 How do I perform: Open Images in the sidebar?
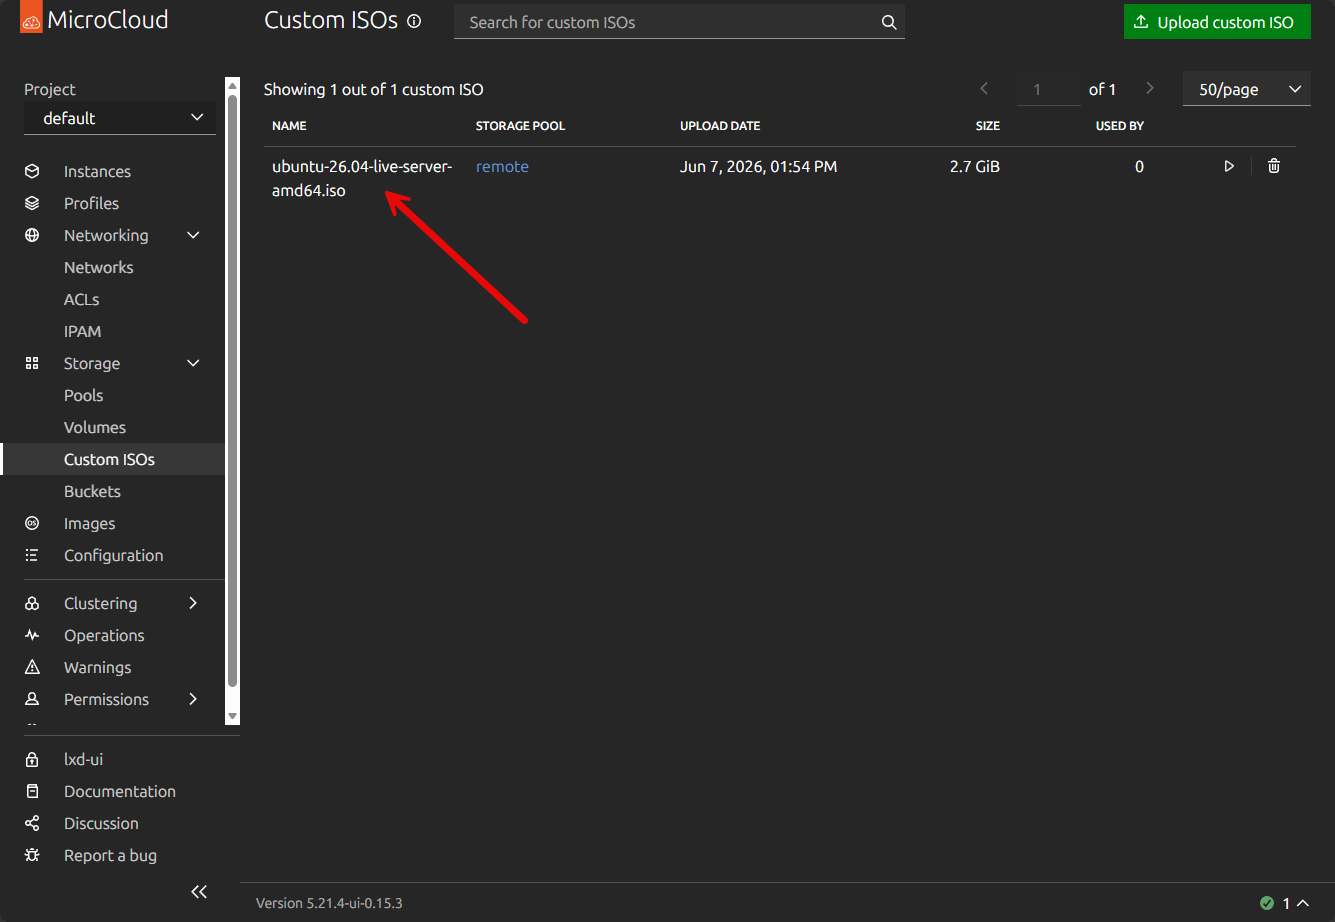click(x=89, y=523)
